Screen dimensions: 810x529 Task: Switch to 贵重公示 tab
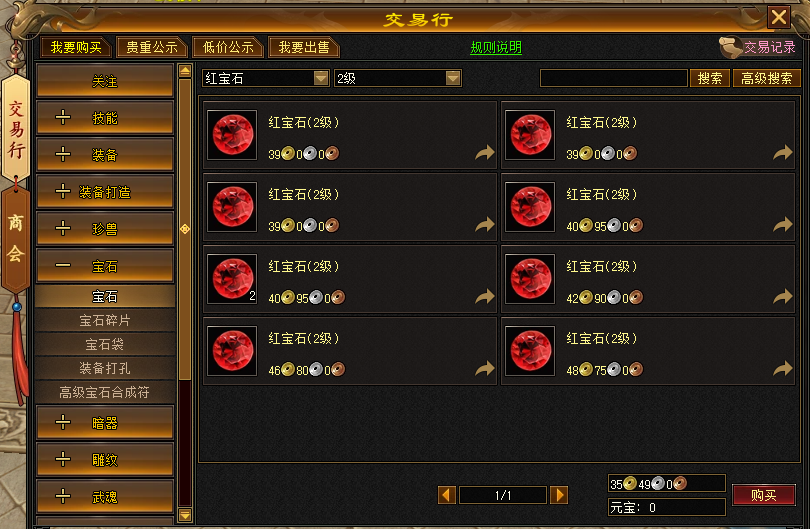152,48
